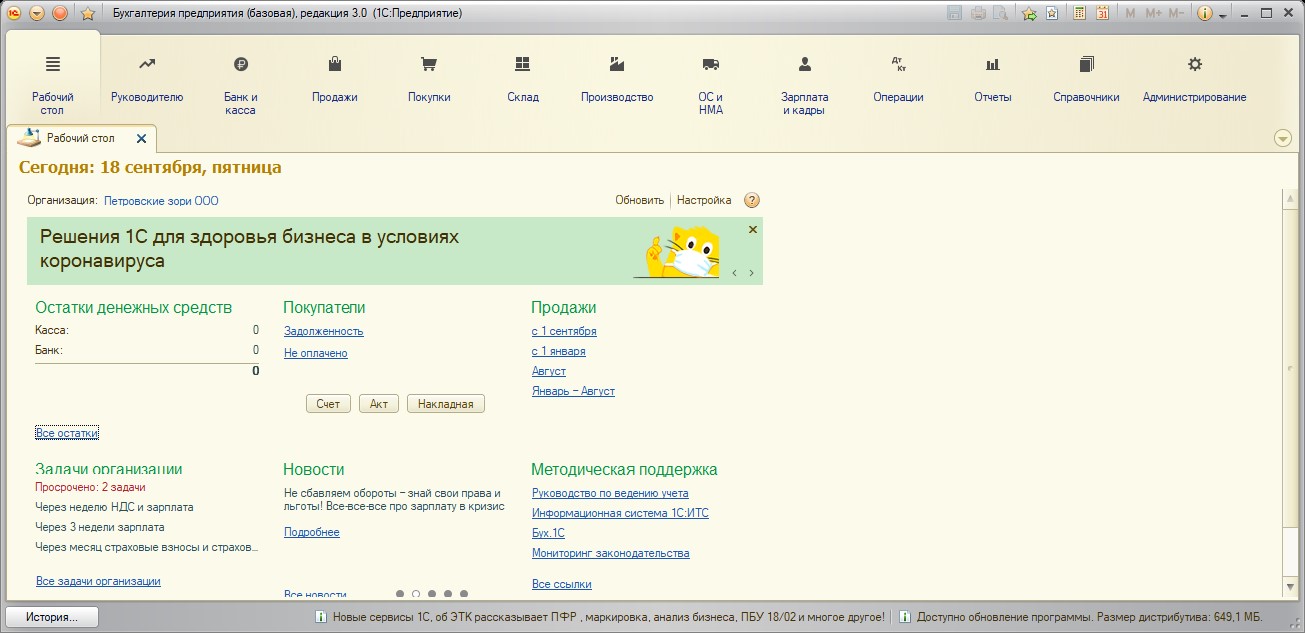Open the Администрирование gear section

tap(1195, 80)
